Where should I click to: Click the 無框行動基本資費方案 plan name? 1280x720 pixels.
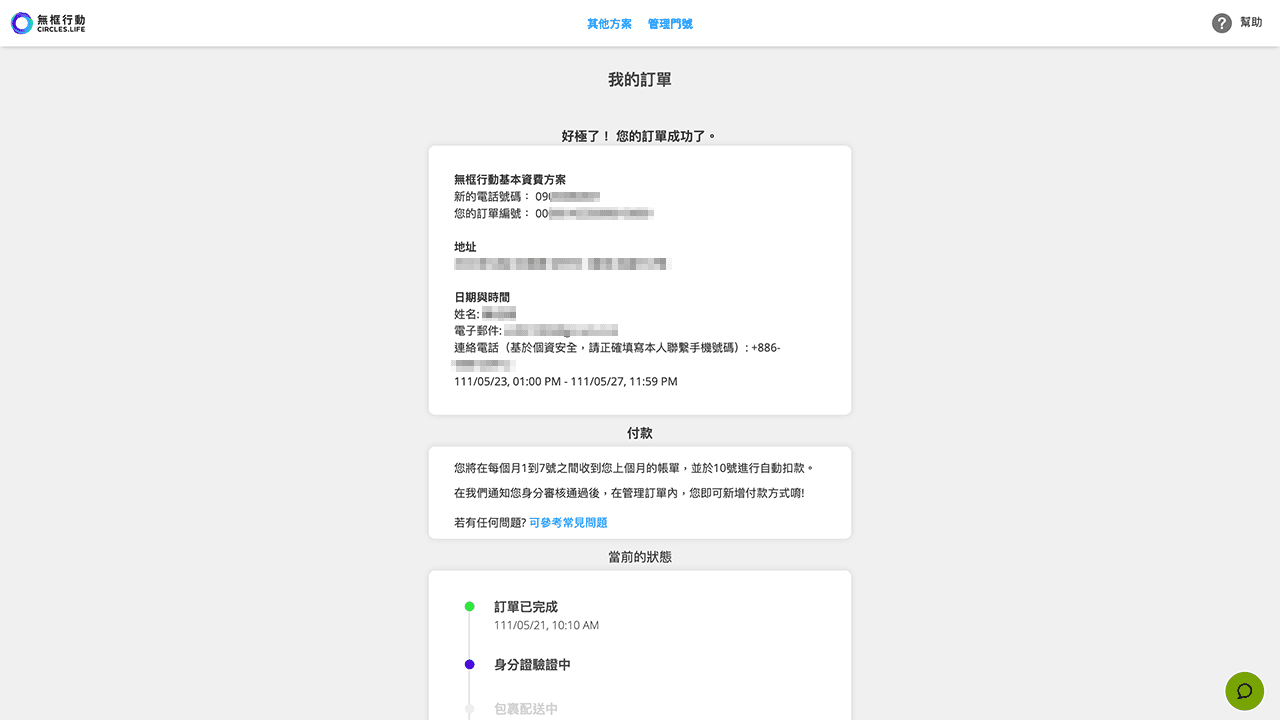(510, 179)
